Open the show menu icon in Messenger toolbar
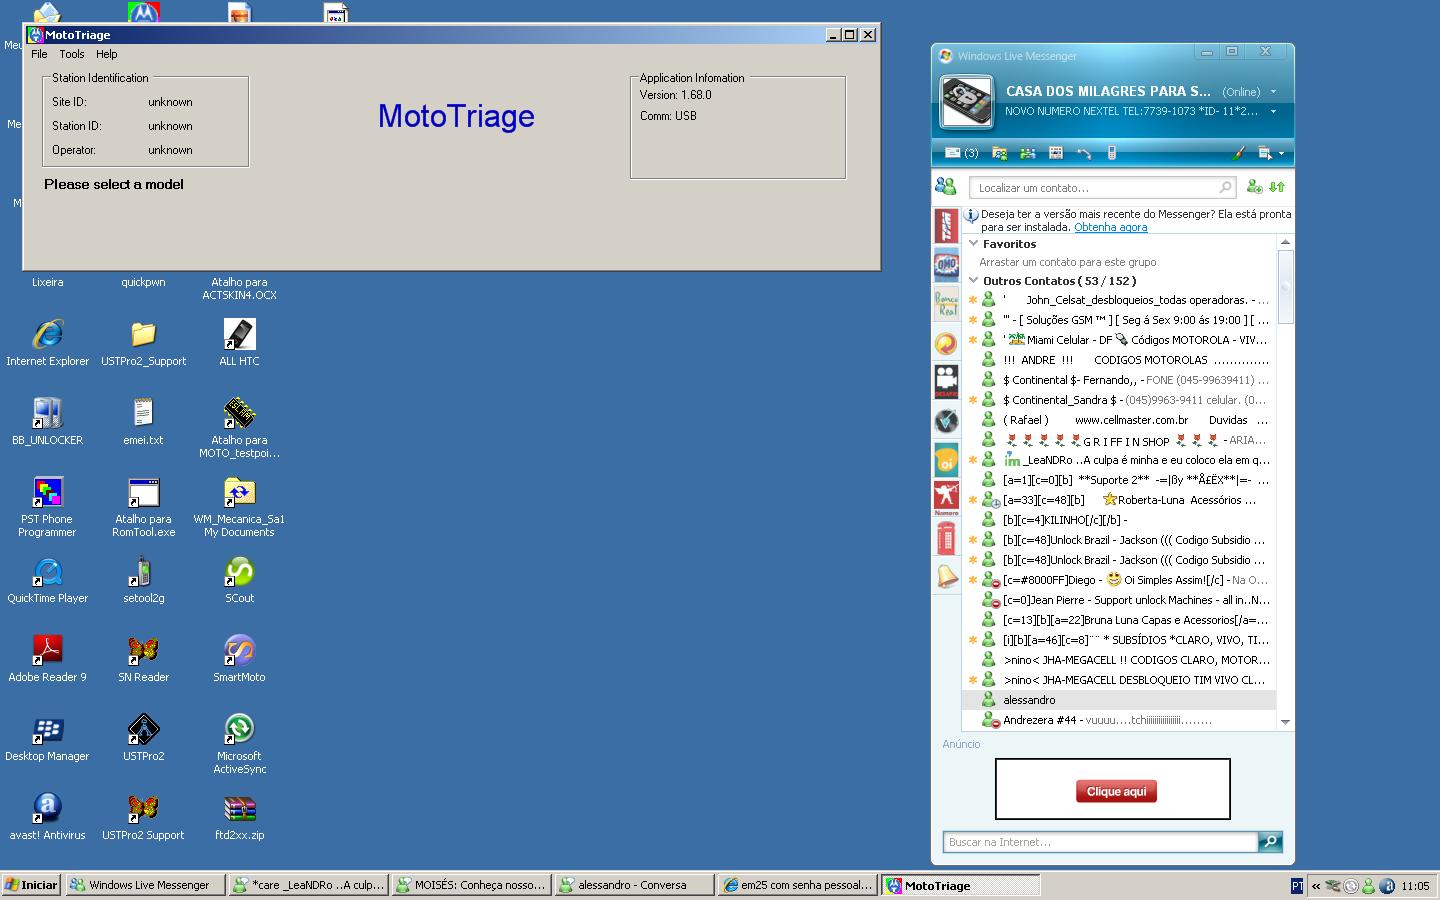1440x900 pixels. pos(1265,153)
